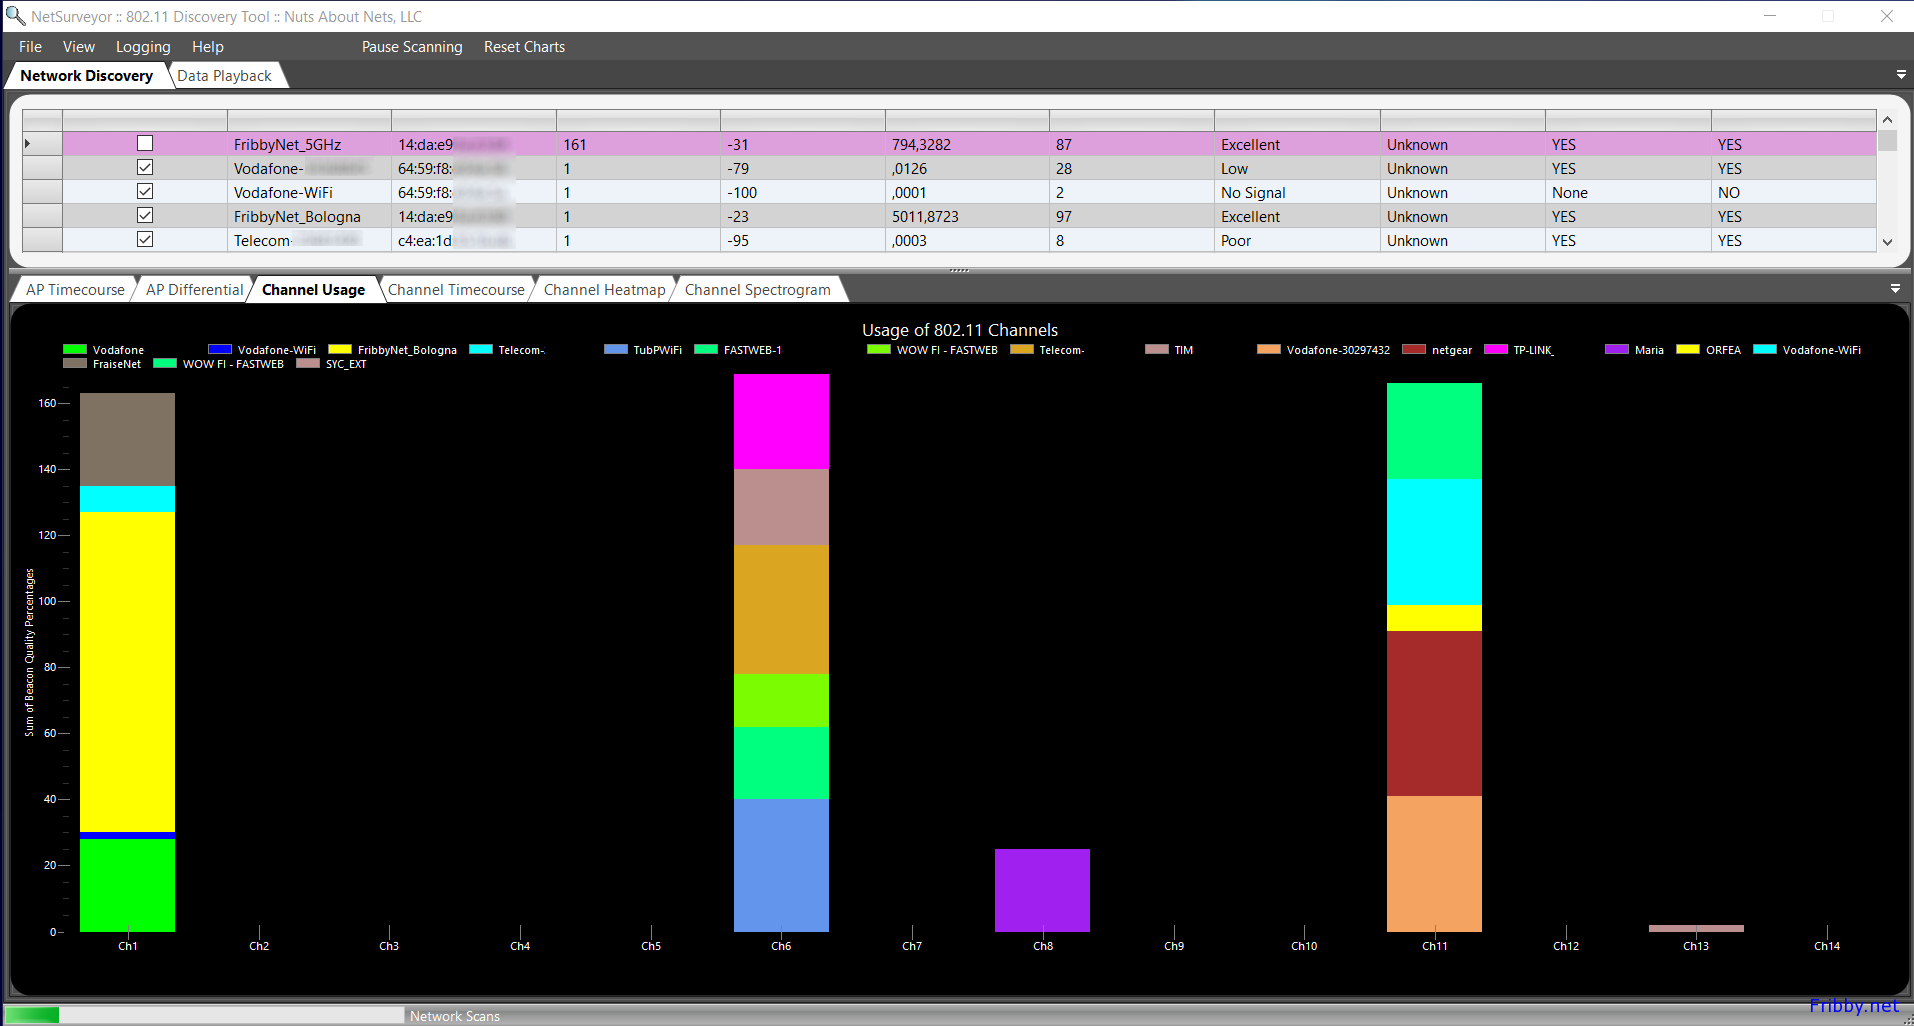Click the network table scroll down arrow

point(1887,242)
